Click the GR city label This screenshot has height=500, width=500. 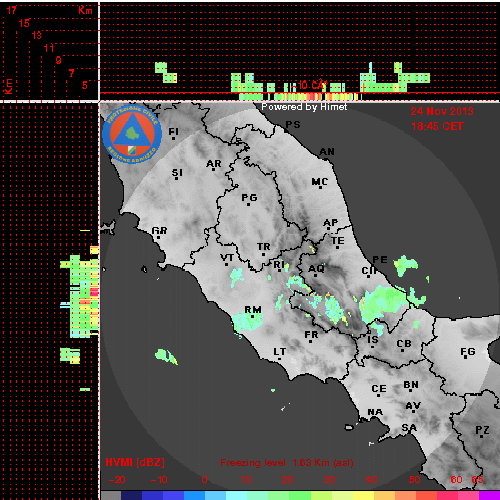click(x=159, y=230)
